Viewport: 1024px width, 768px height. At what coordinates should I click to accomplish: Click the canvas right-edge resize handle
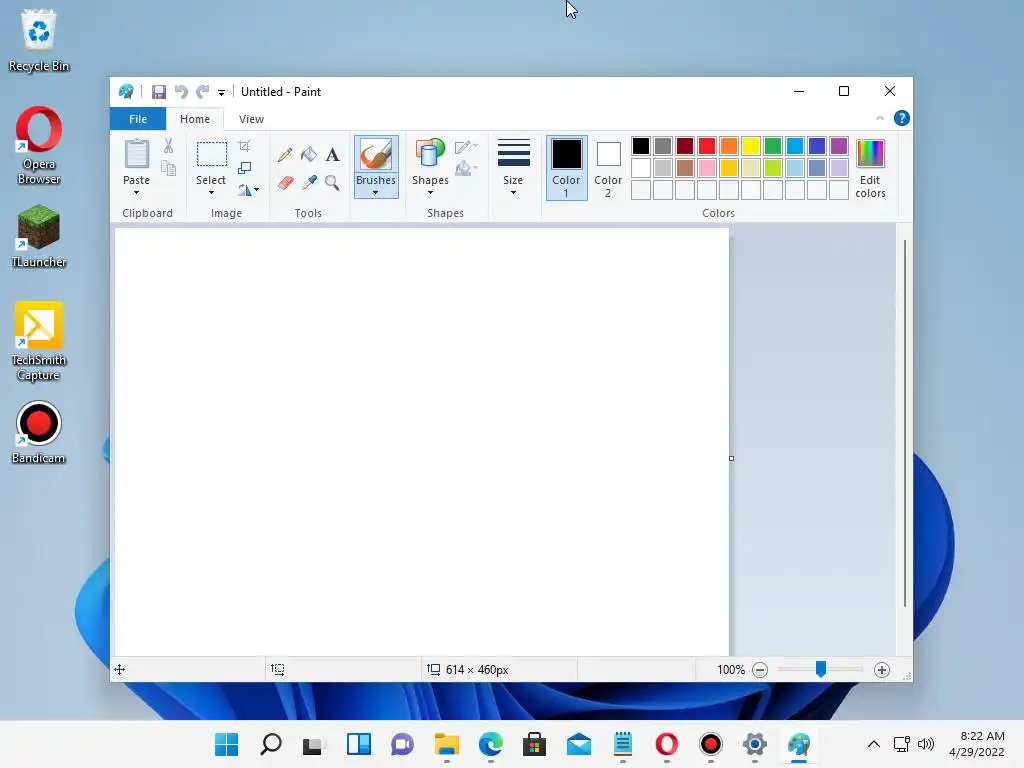point(731,458)
